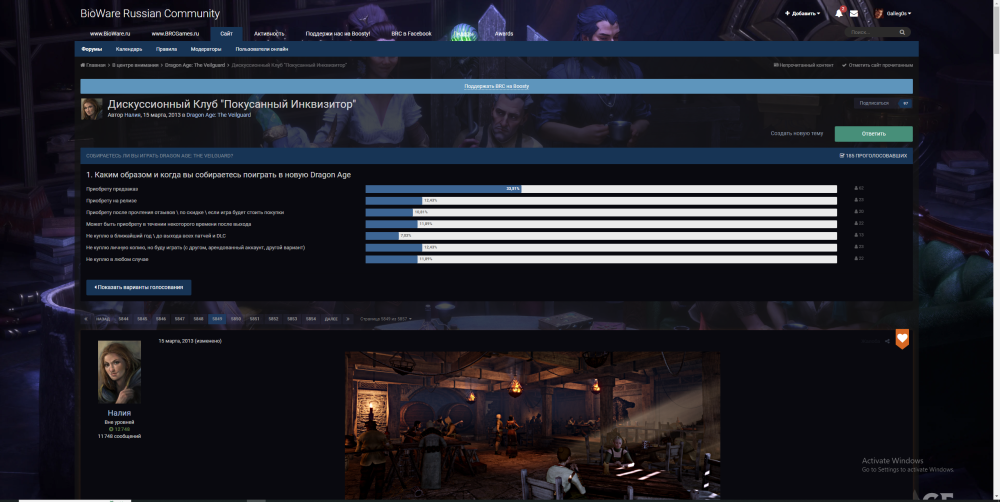The image size is (1000, 502).
Task: Toggle the 185 voters checkbox indicator
Action: point(842,156)
